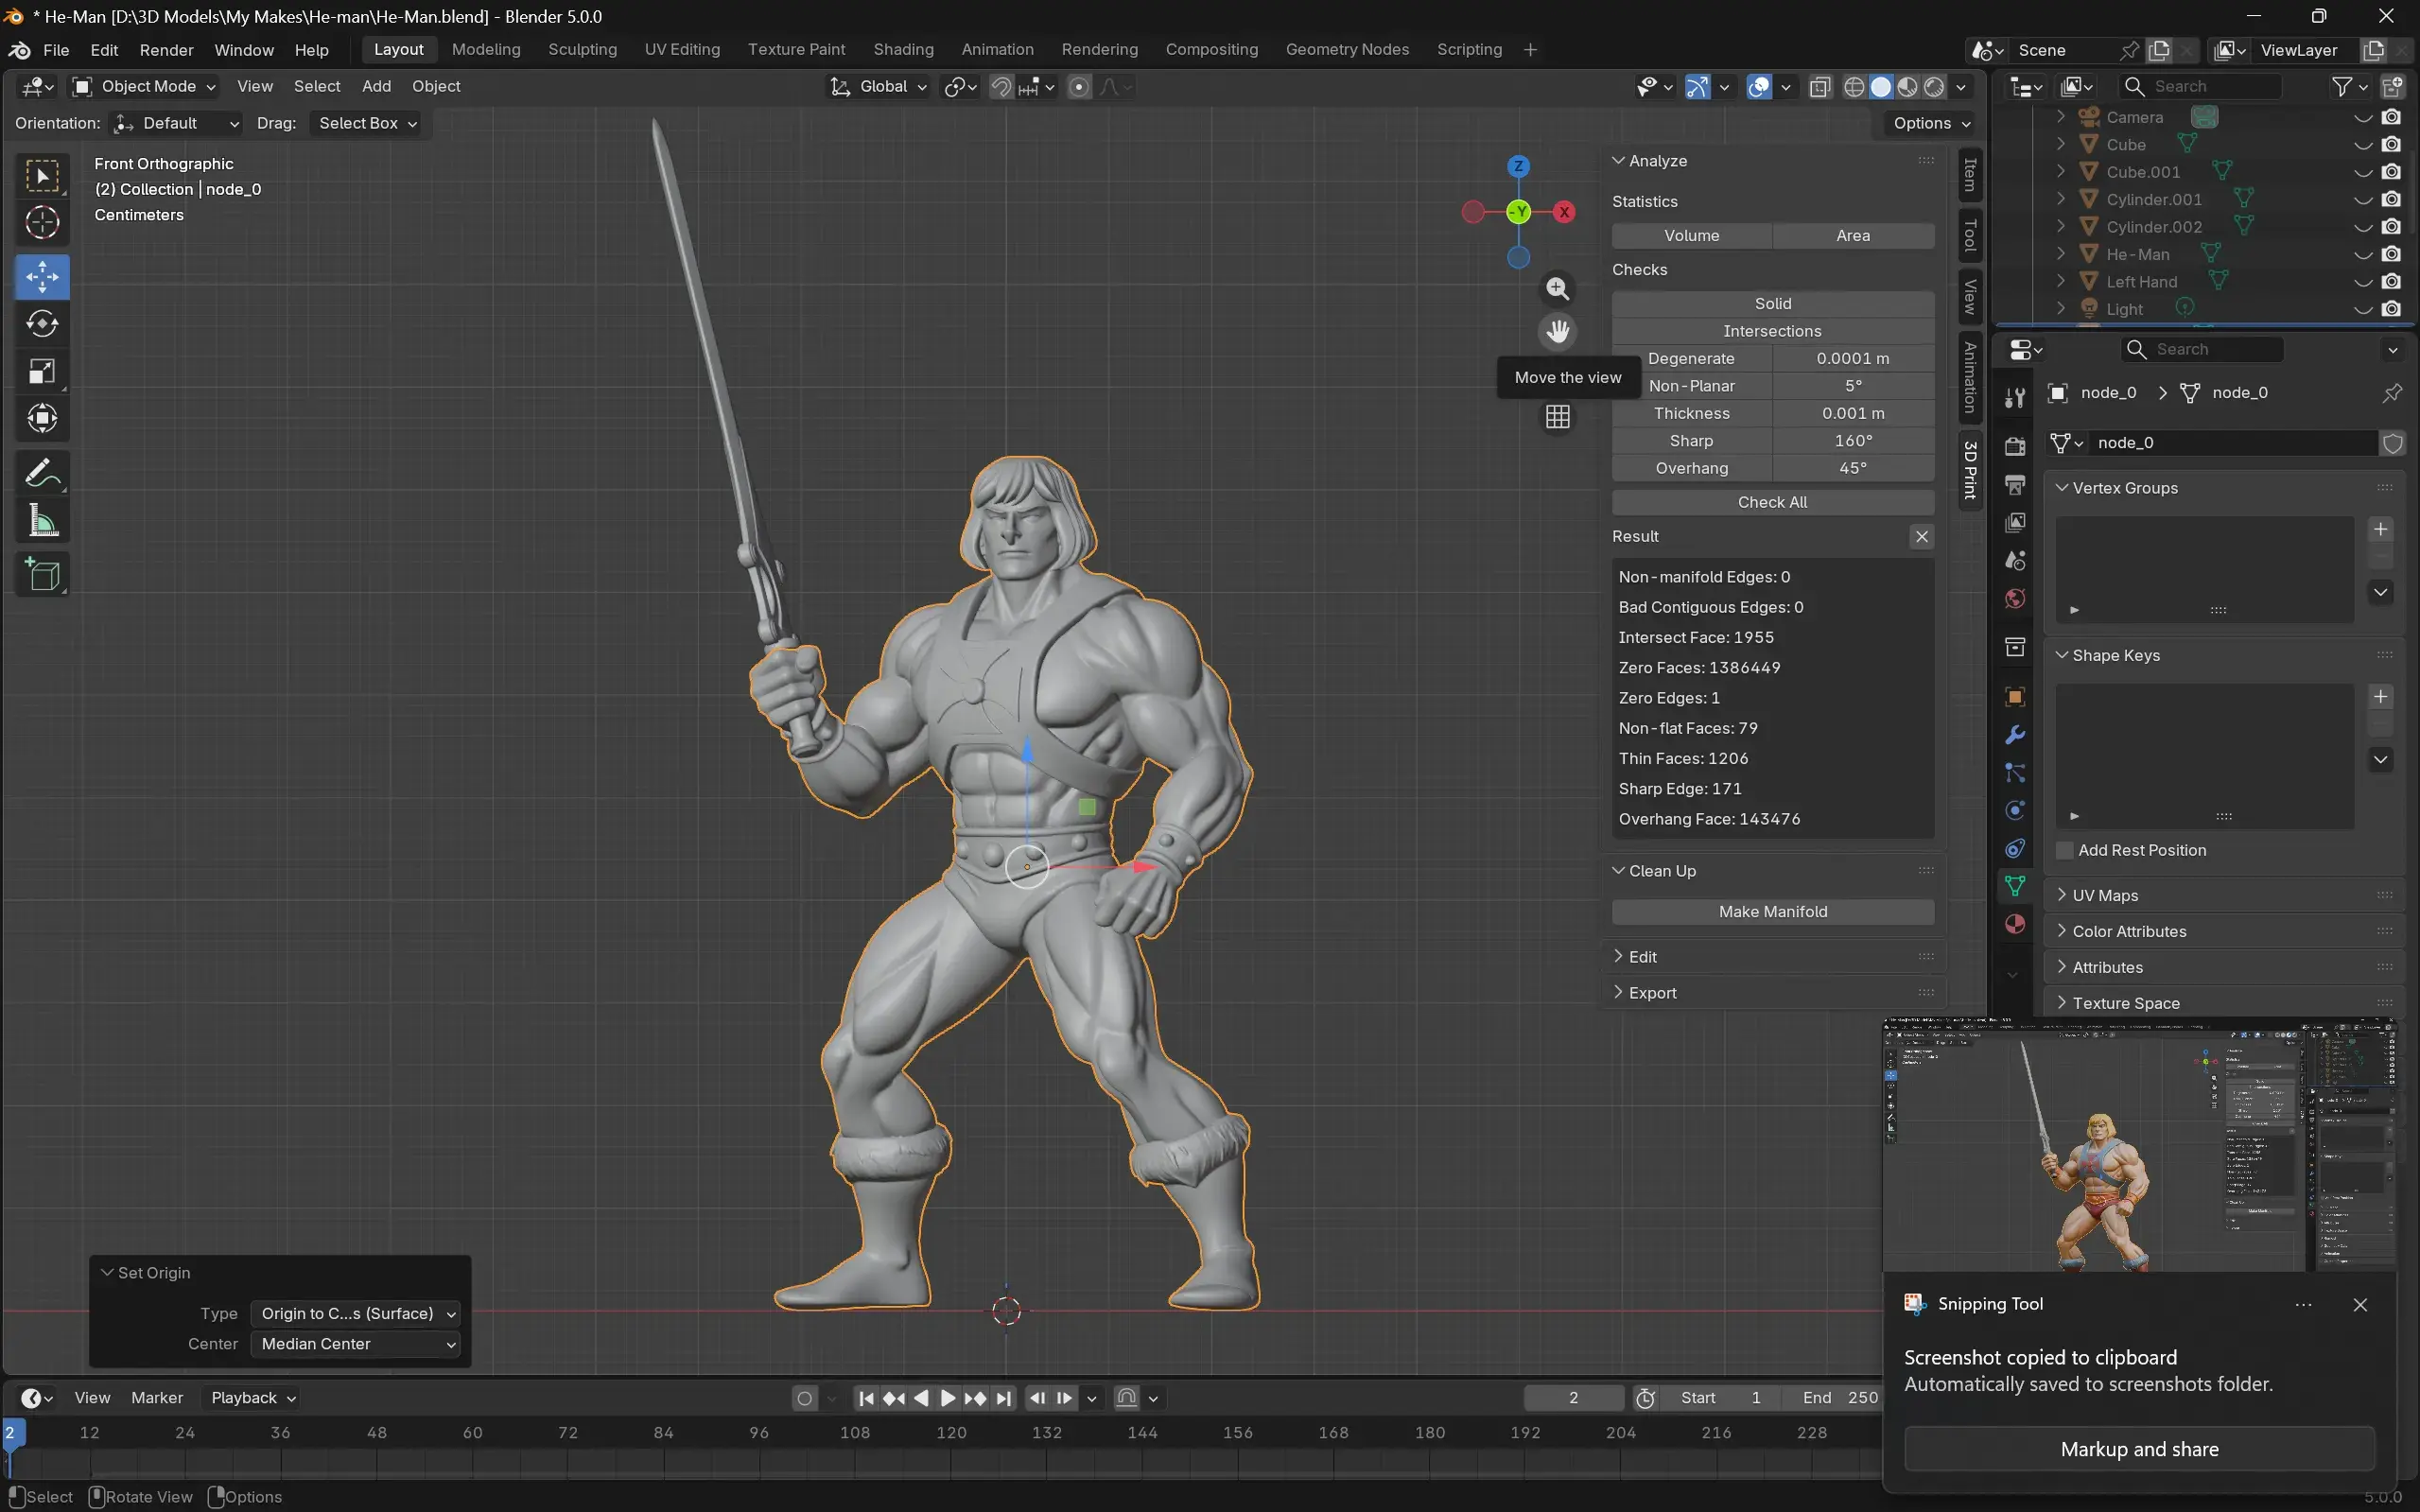Open the viewport Add menu
The width and height of the screenshot is (2420, 1512).
pyautogui.click(x=376, y=87)
